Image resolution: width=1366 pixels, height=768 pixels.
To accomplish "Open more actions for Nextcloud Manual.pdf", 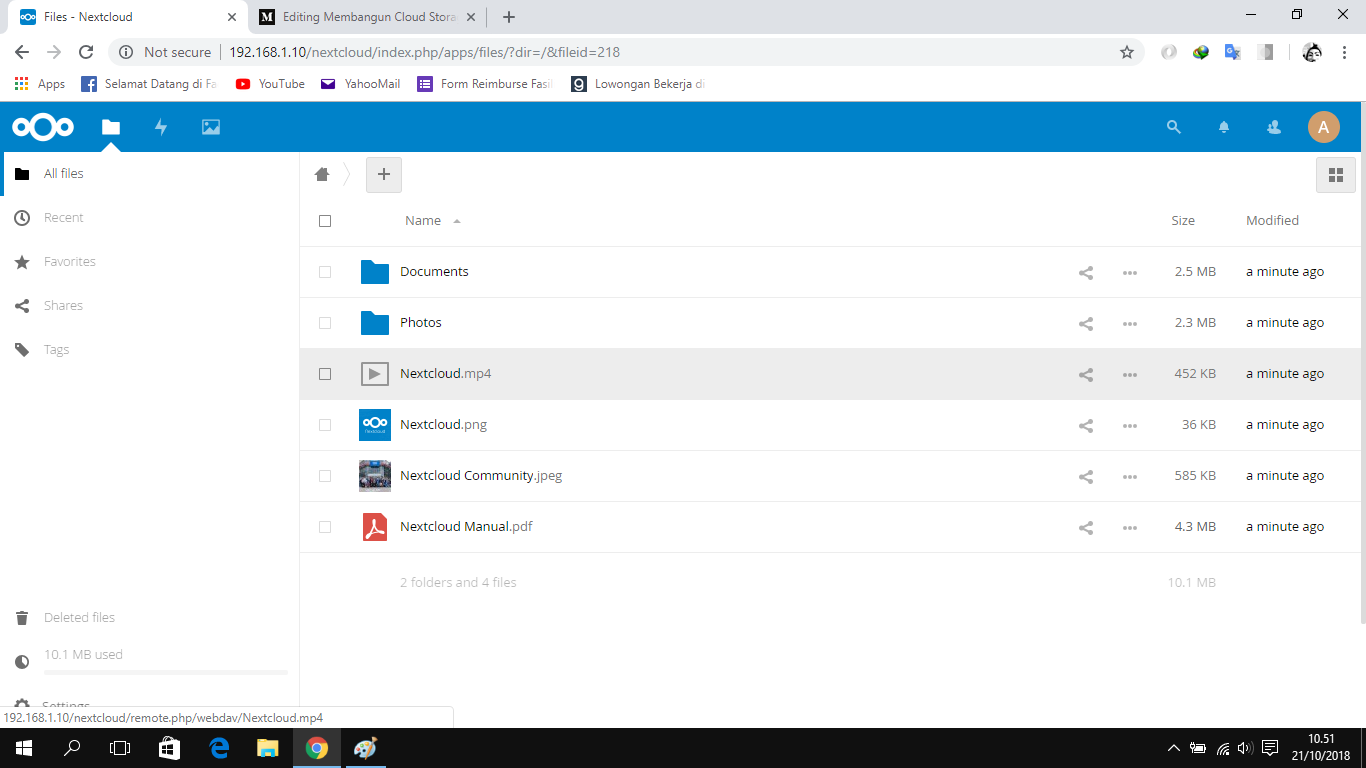I will click(1130, 527).
